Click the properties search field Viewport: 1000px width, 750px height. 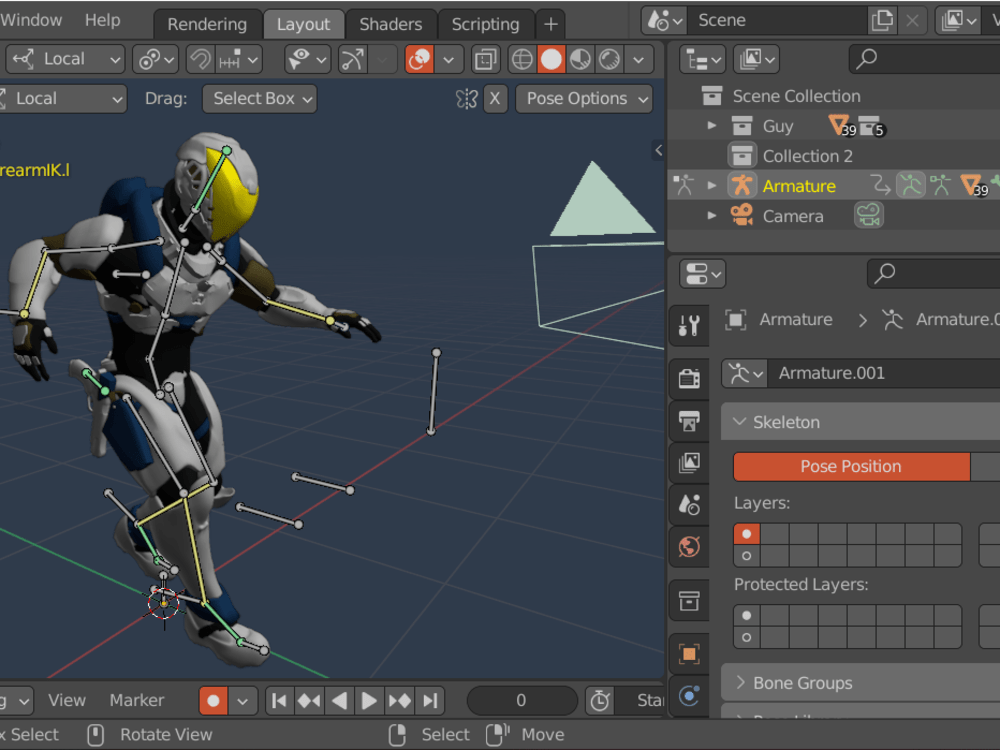[934, 274]
